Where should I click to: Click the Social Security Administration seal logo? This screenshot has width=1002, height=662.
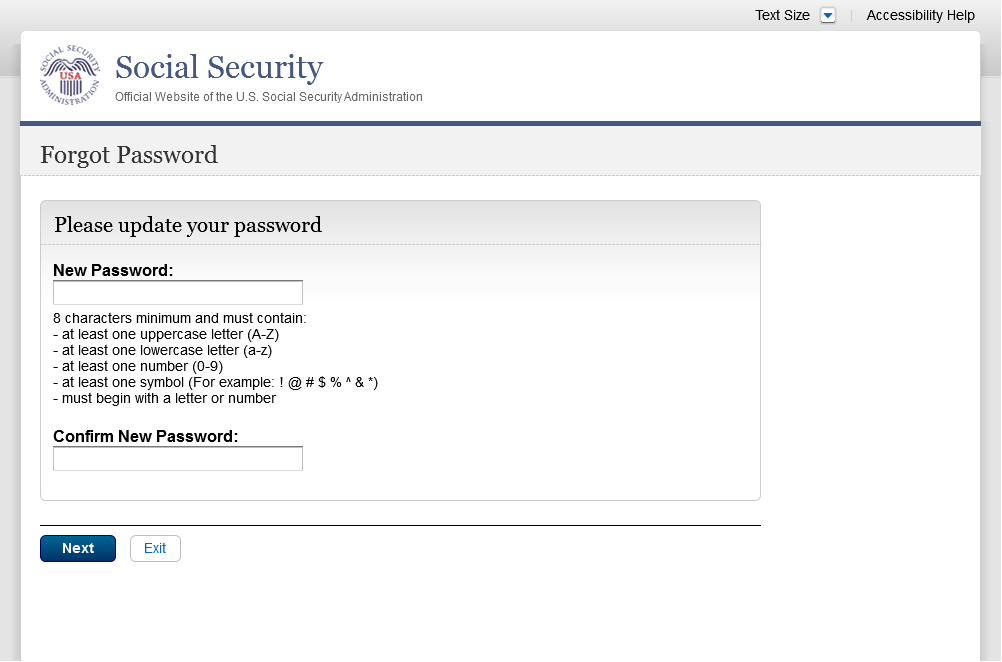(x=70, y=75)
